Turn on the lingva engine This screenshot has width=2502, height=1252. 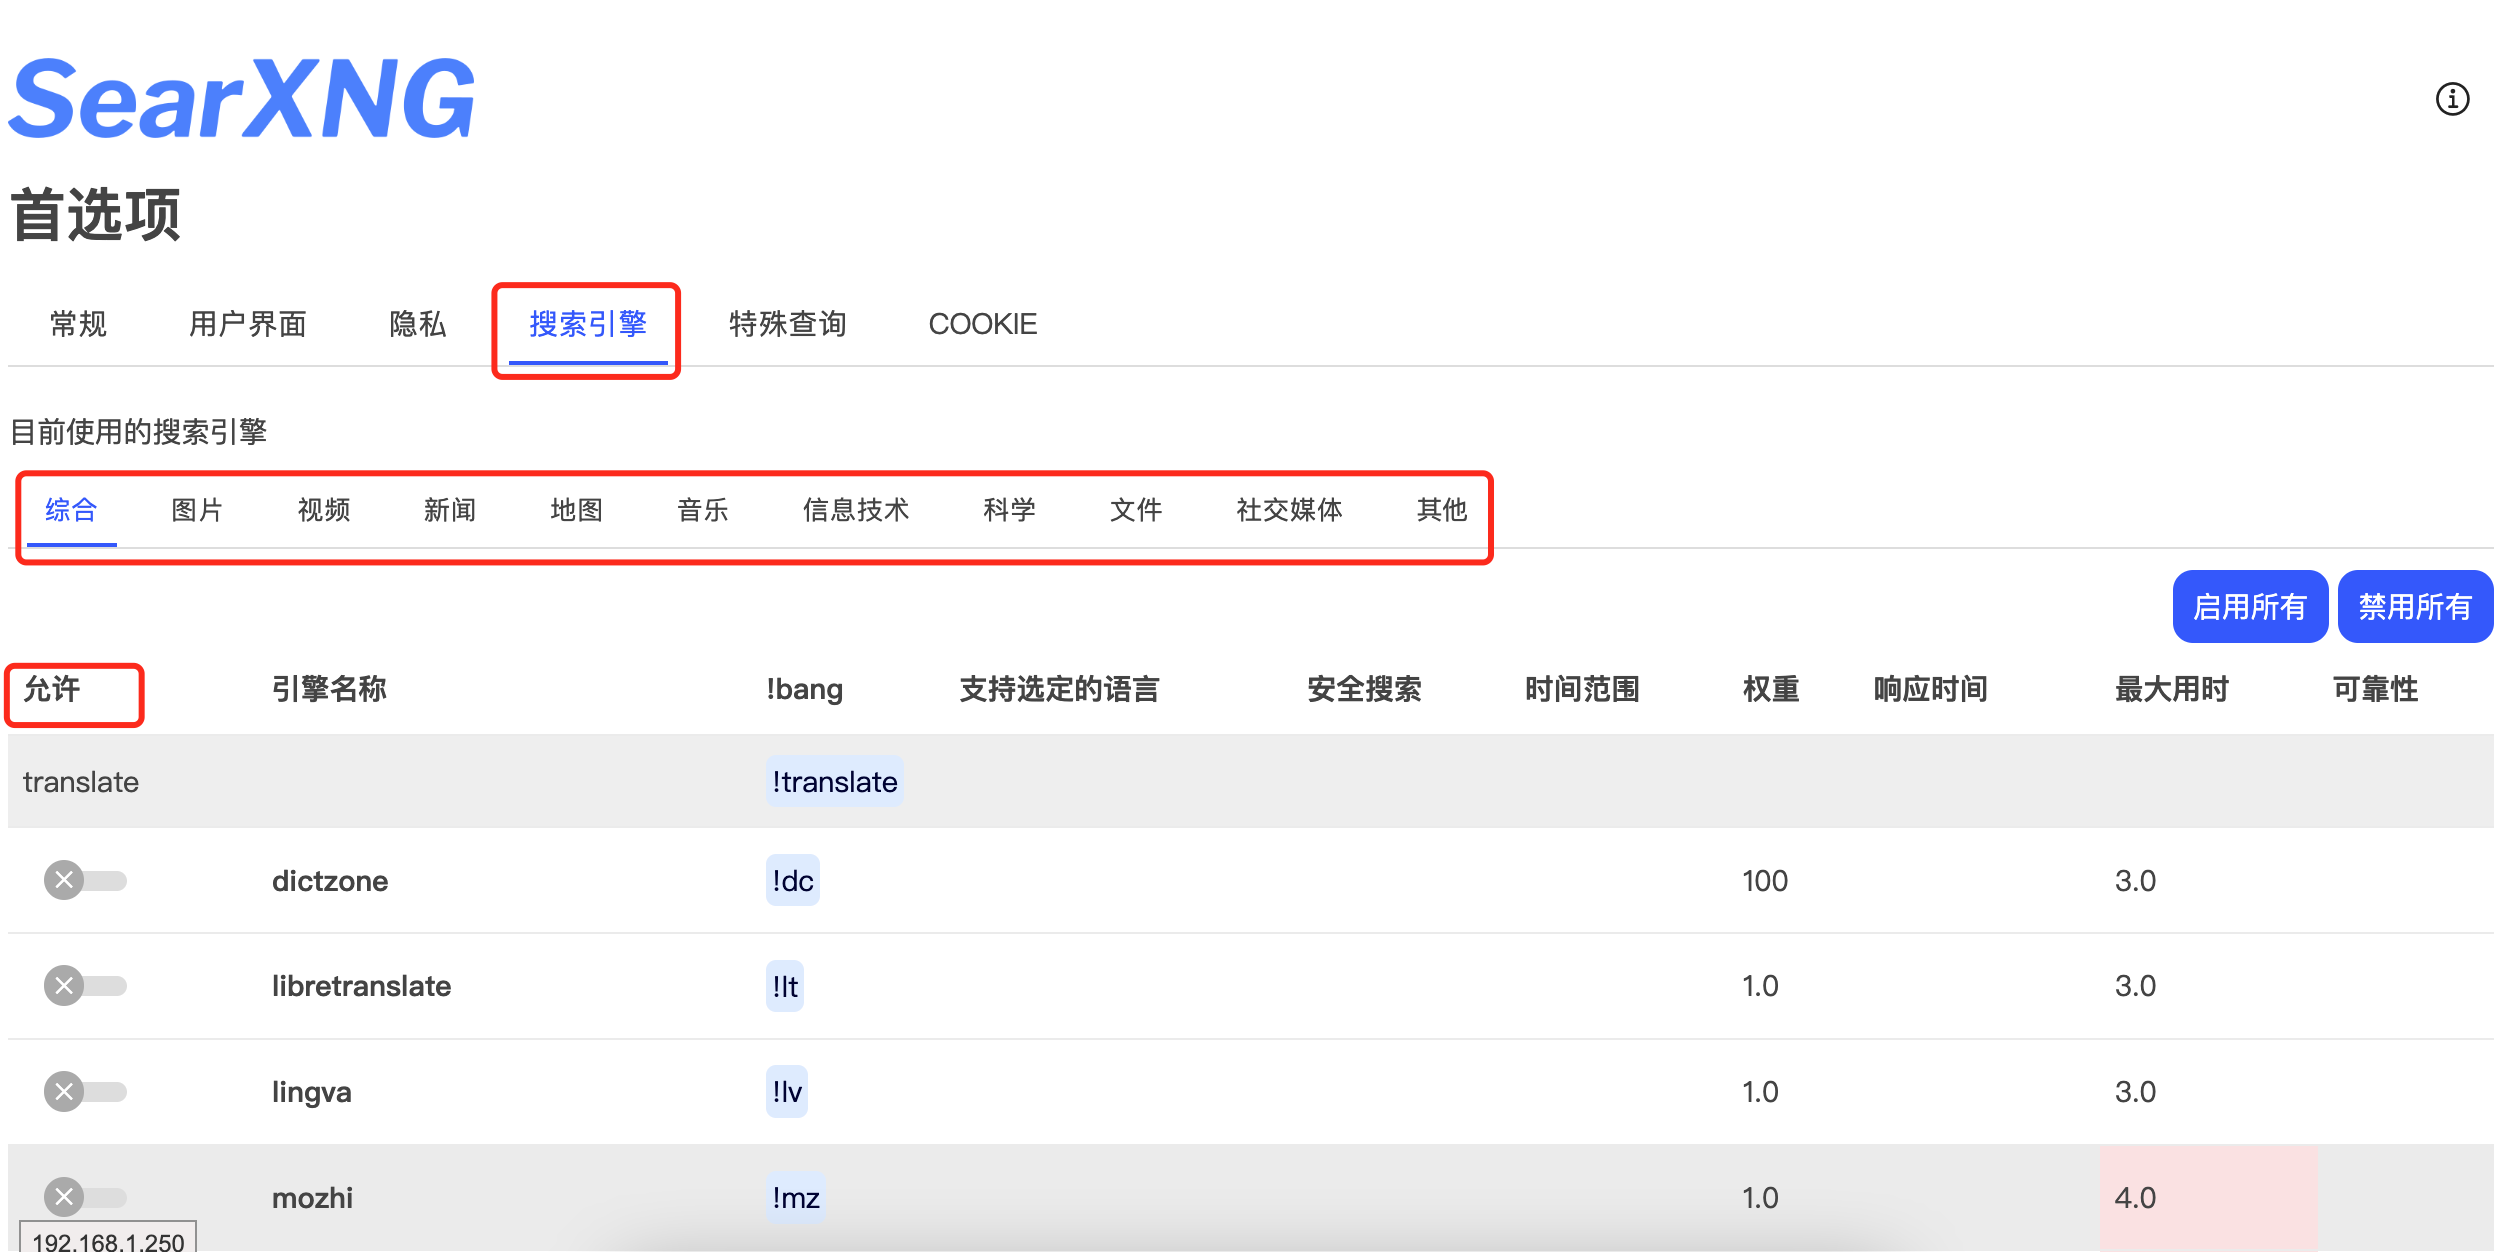click(x=85, y=1091)
